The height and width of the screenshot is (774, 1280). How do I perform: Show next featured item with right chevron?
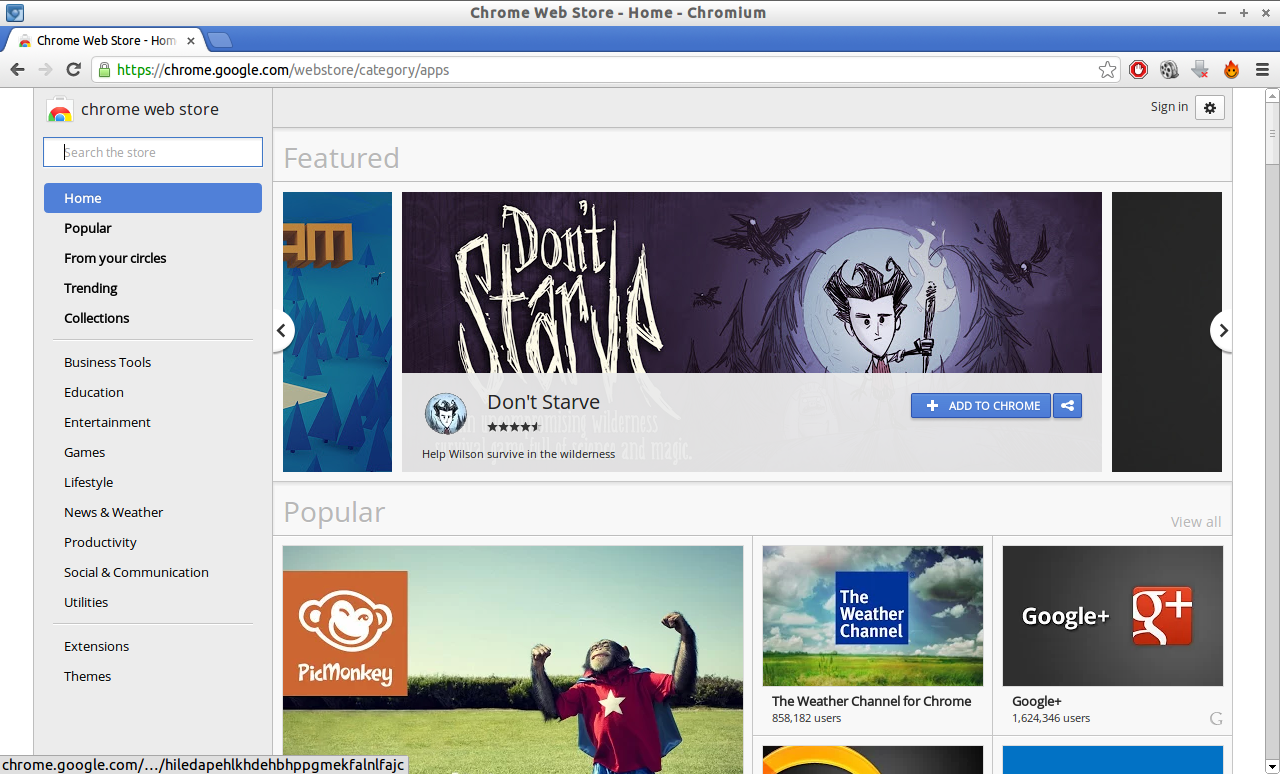tap(1221, 331)
